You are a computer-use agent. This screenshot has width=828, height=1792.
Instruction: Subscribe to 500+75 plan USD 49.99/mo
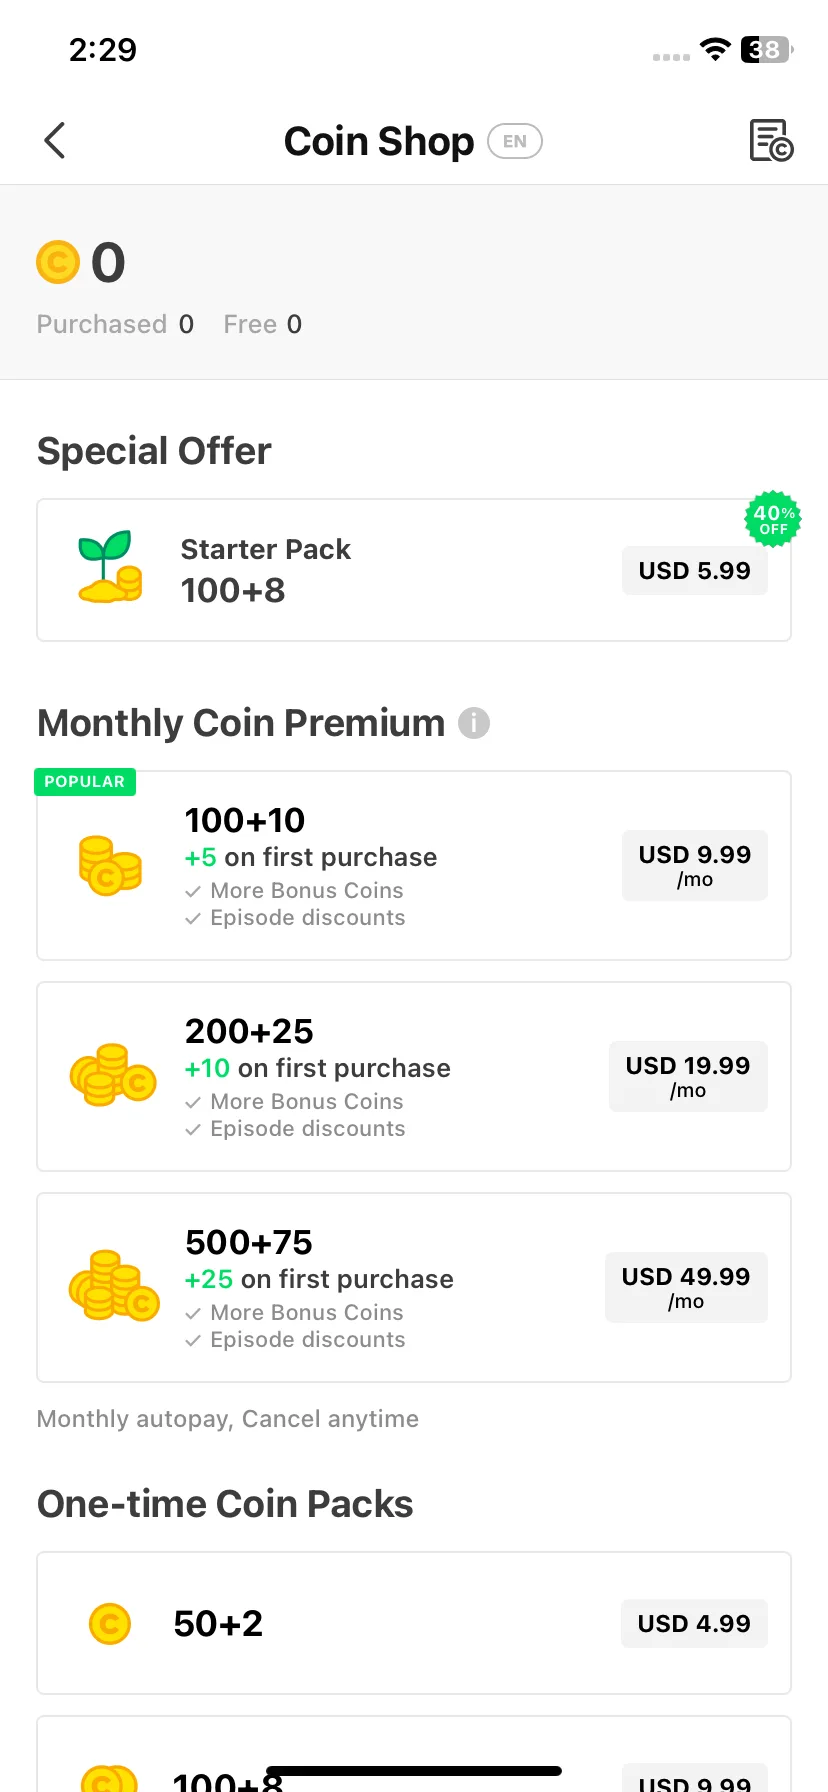pyautogui.click(x=686, y=1288)
